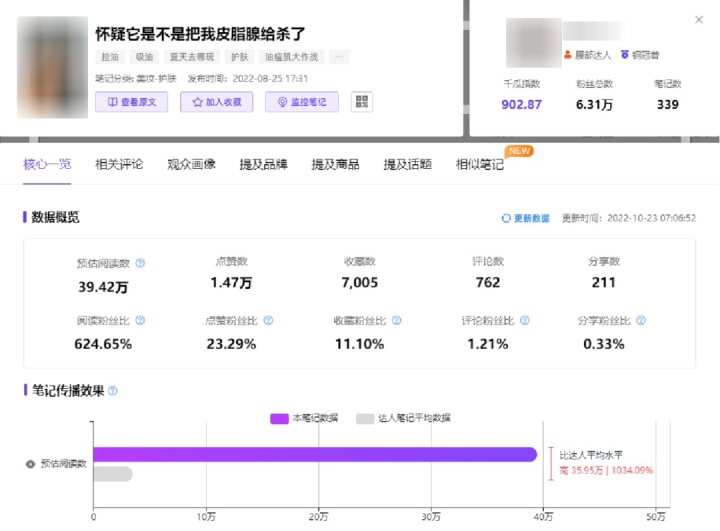Switch to the 相似笔记 tab
Viewport: 720px width, 531px height.
[x=480, y=164]
